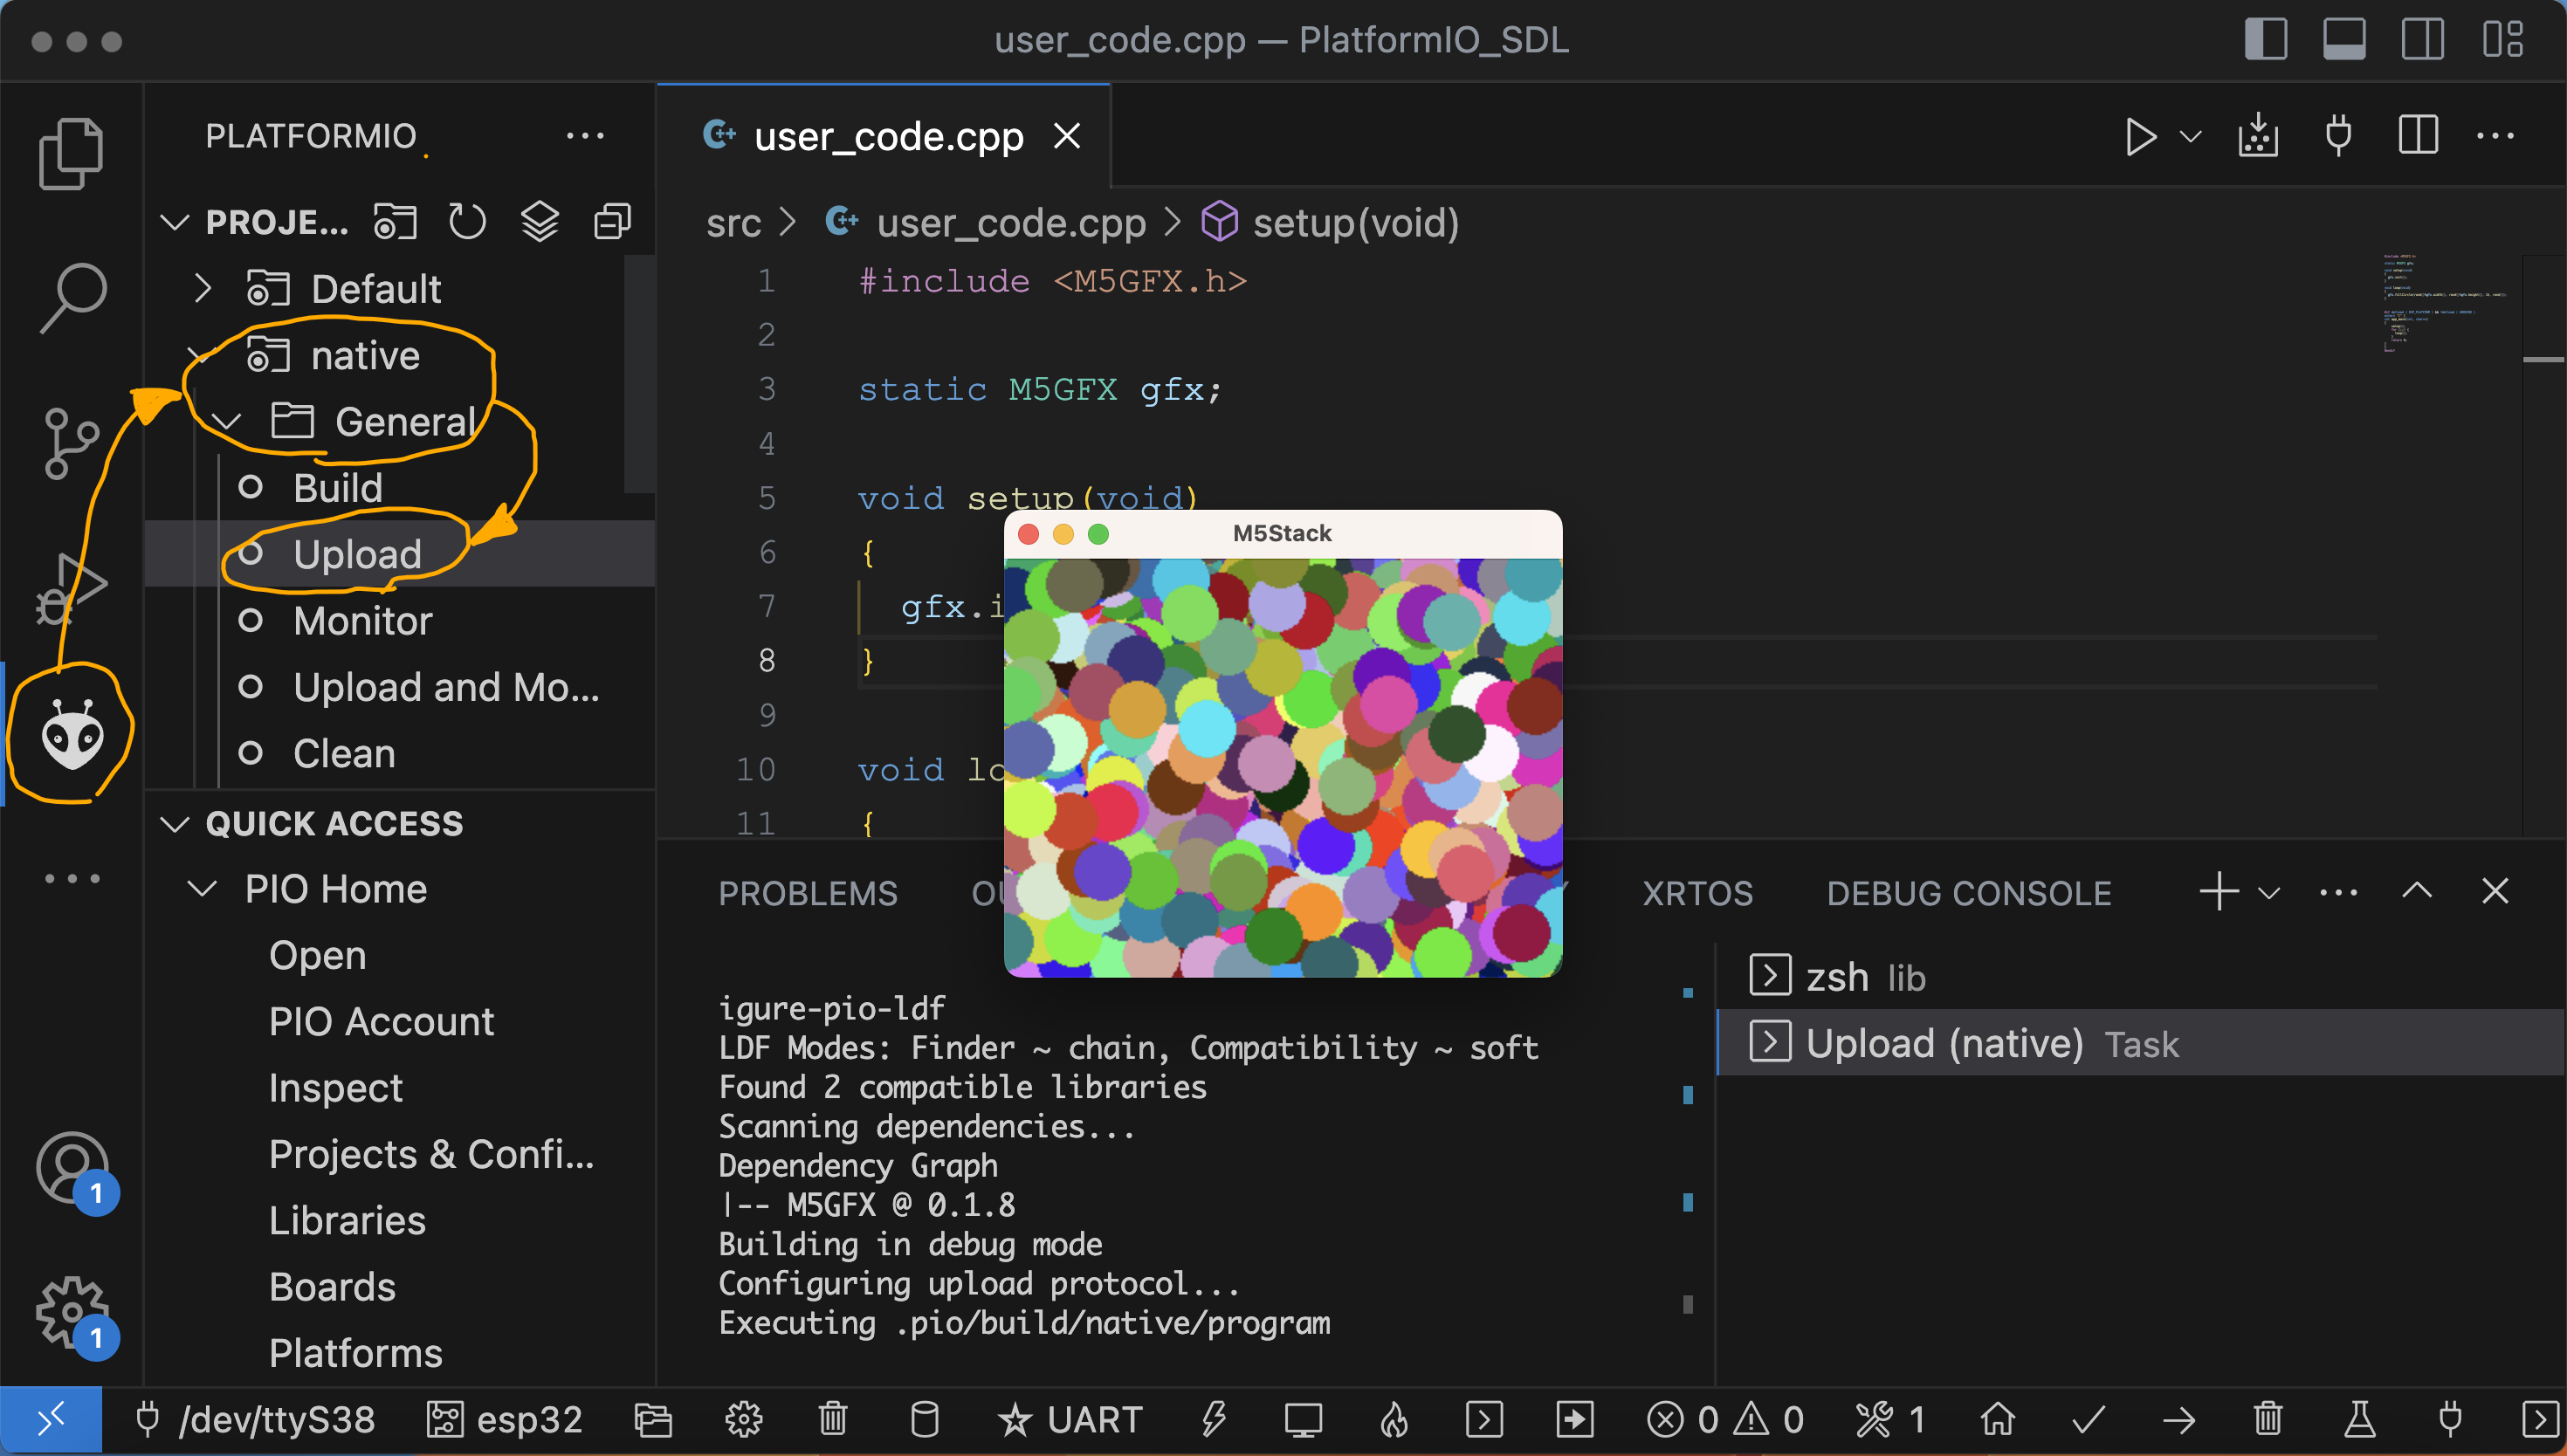The height and width of the screenshot is (1456, 2567).
Task: Click the Run play button in editor toolbar
Action: (x=2140, y=136)
